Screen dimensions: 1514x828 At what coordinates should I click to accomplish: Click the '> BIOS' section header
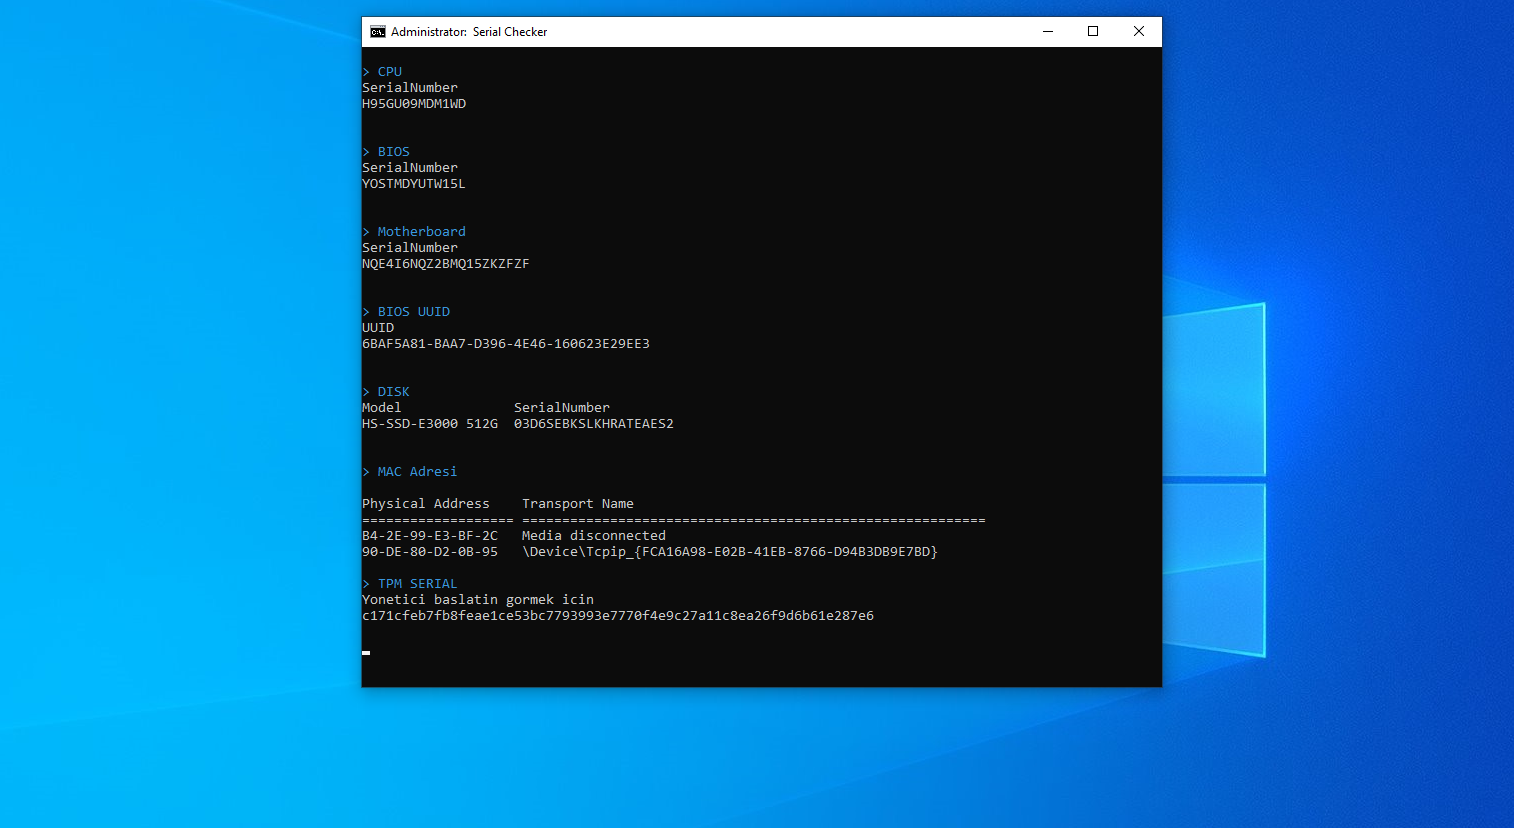tap(387, 152)
